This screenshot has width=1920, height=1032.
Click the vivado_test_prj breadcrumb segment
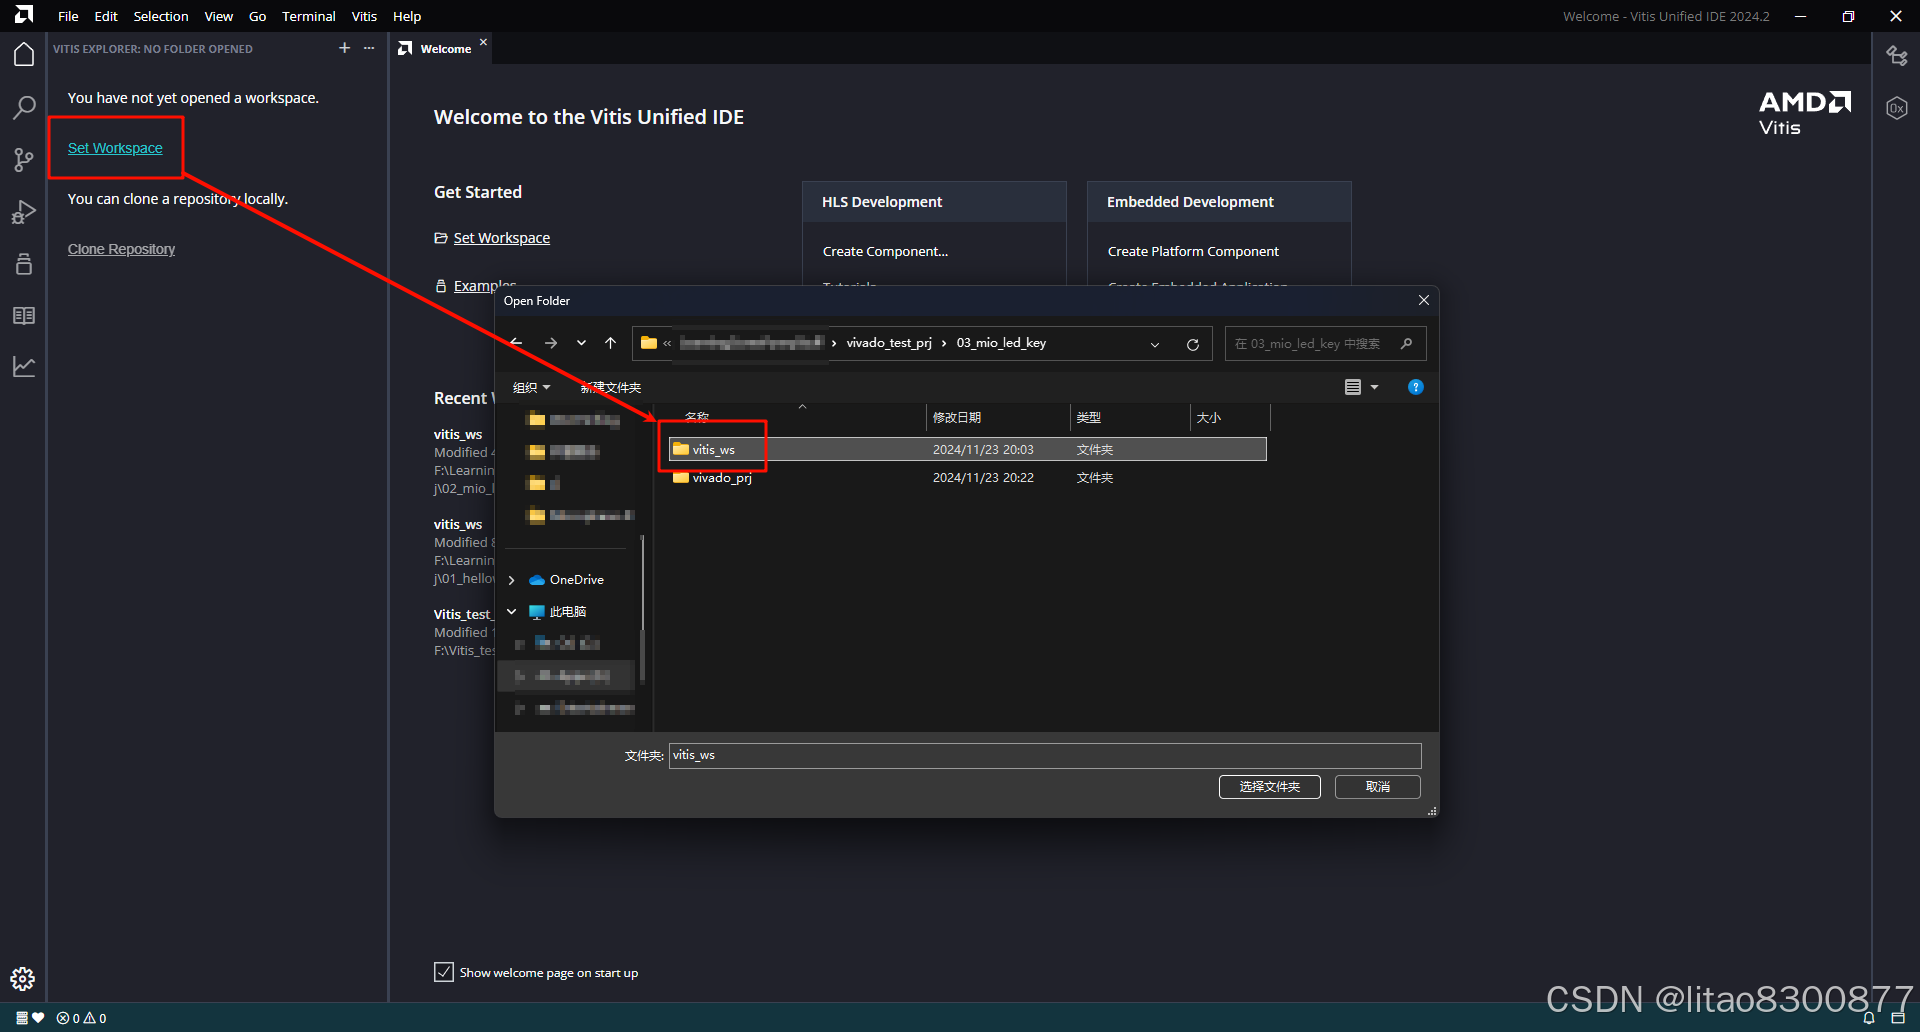(889, 343)
